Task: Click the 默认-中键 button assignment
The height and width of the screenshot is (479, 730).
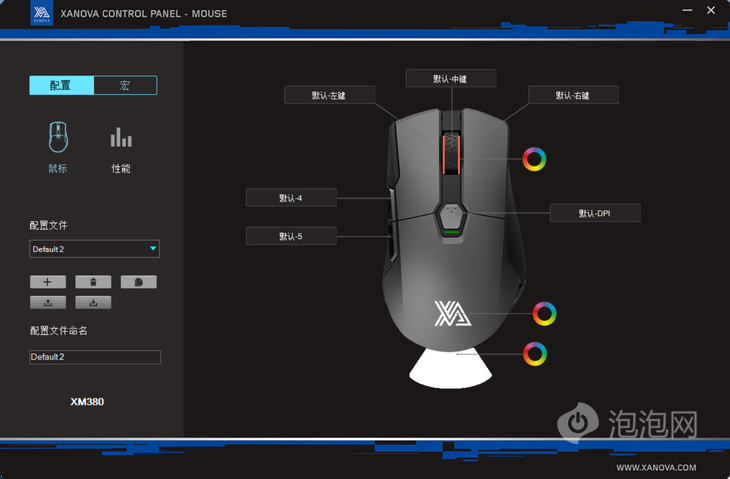Action: (x=451, y=78)
